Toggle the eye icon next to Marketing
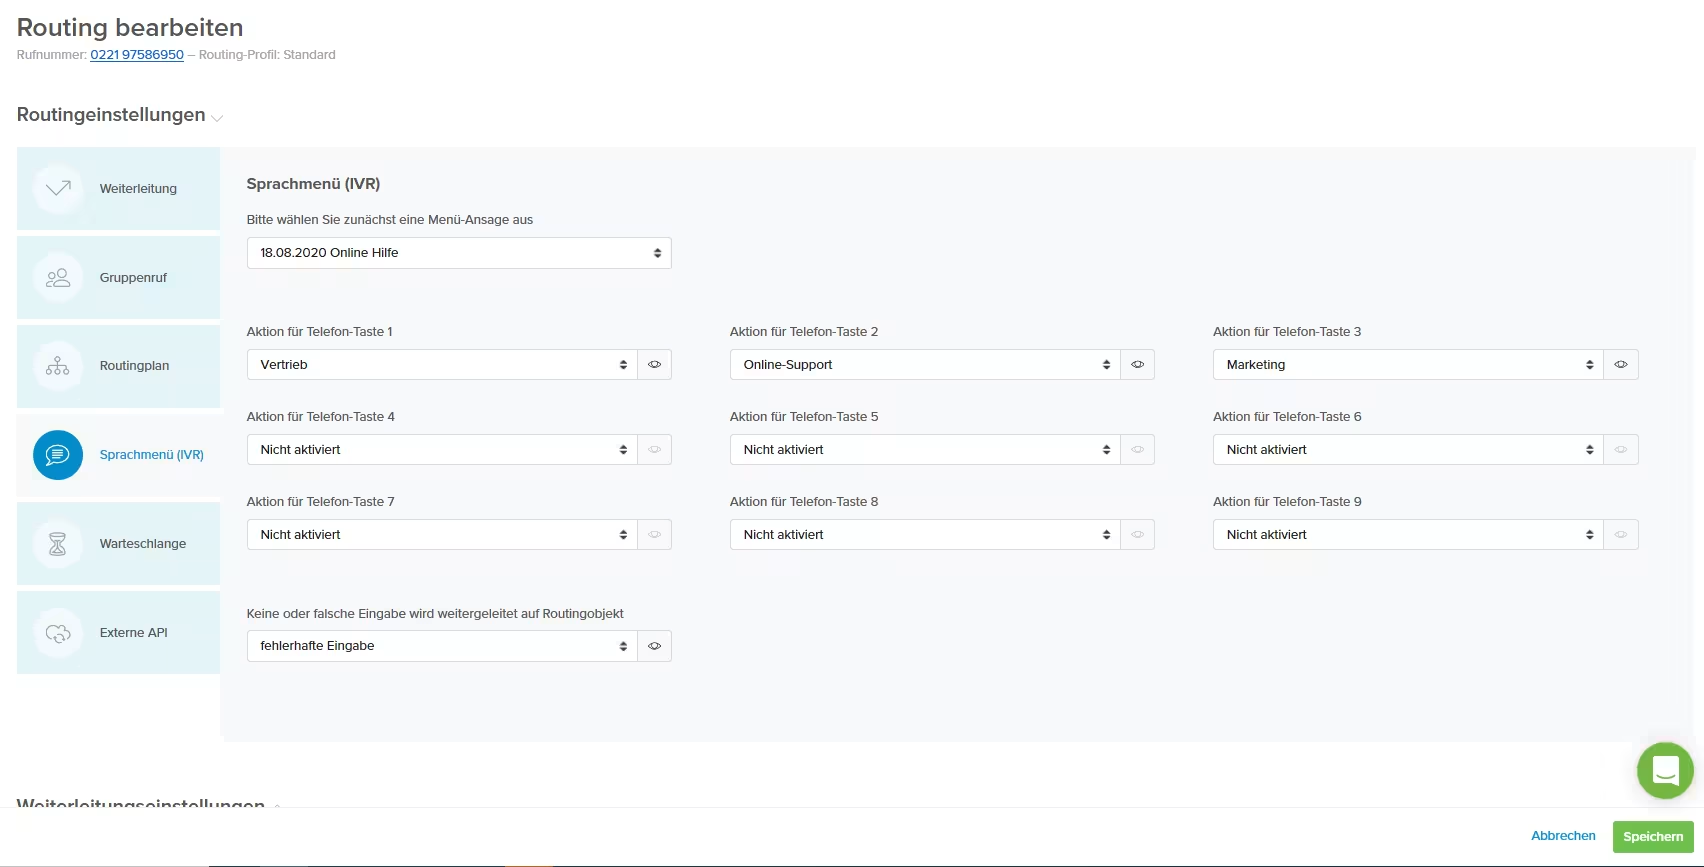1704x867 pixels. [1621, 365]
